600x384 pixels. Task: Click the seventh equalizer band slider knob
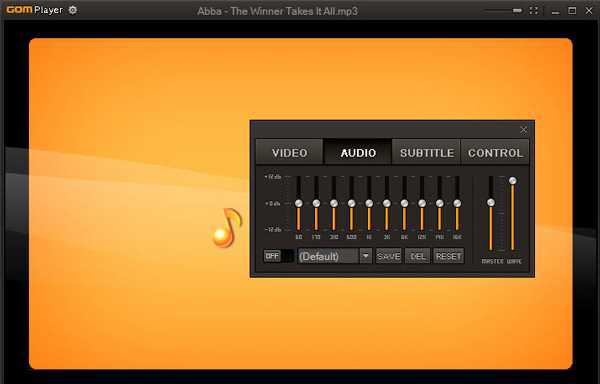[404, 203]
